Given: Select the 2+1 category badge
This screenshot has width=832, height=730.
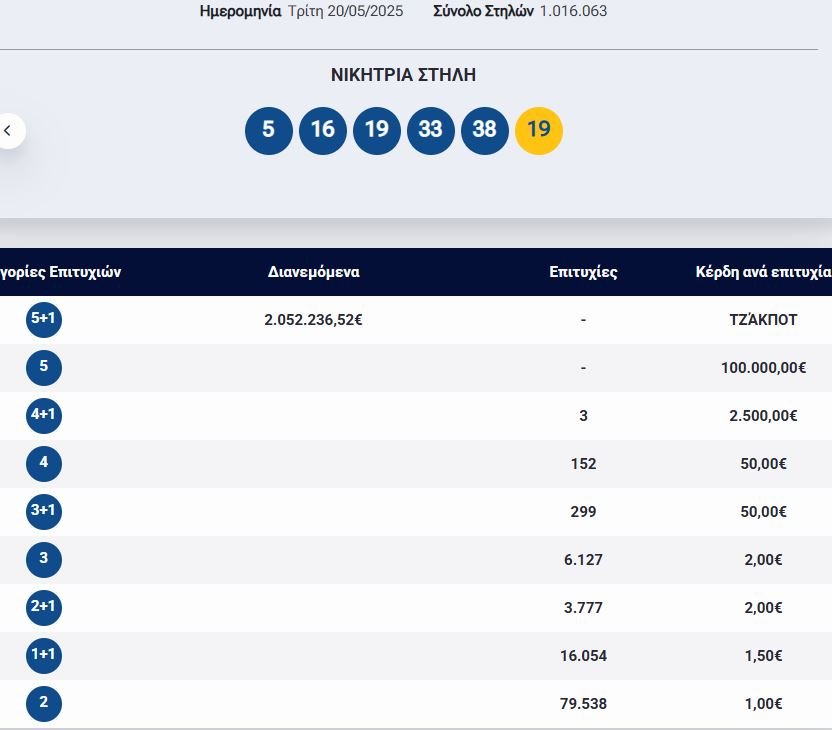Looking at the screenshot, I should (x=43, y=608).
